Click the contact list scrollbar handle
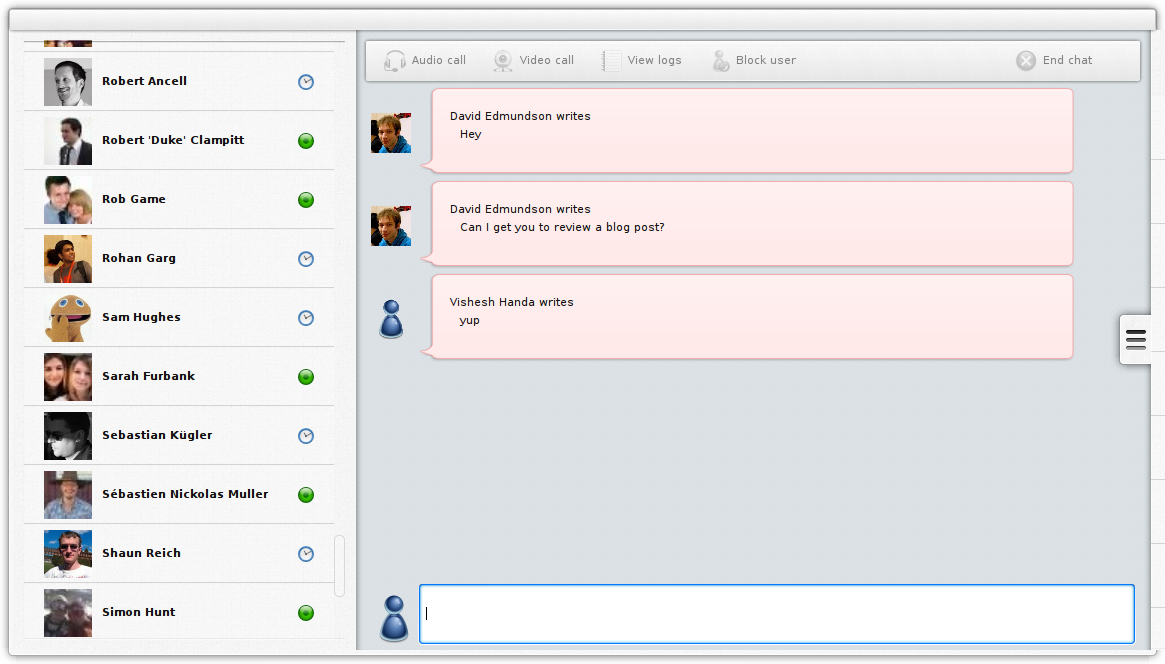 (340, 566)
